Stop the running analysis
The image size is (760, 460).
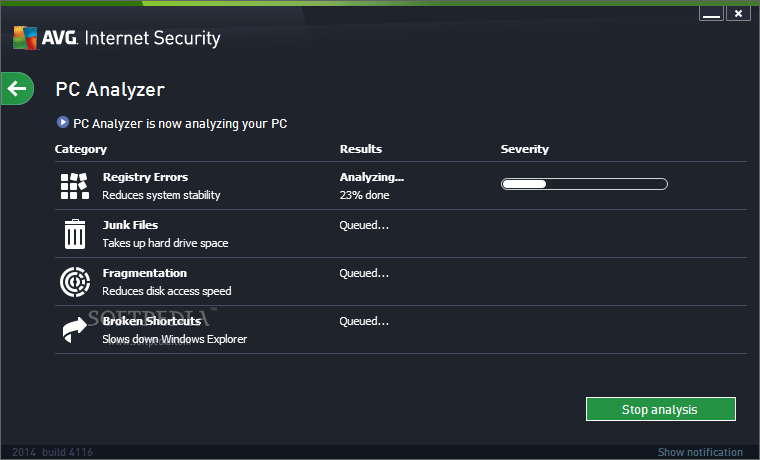tap(660, 409)
